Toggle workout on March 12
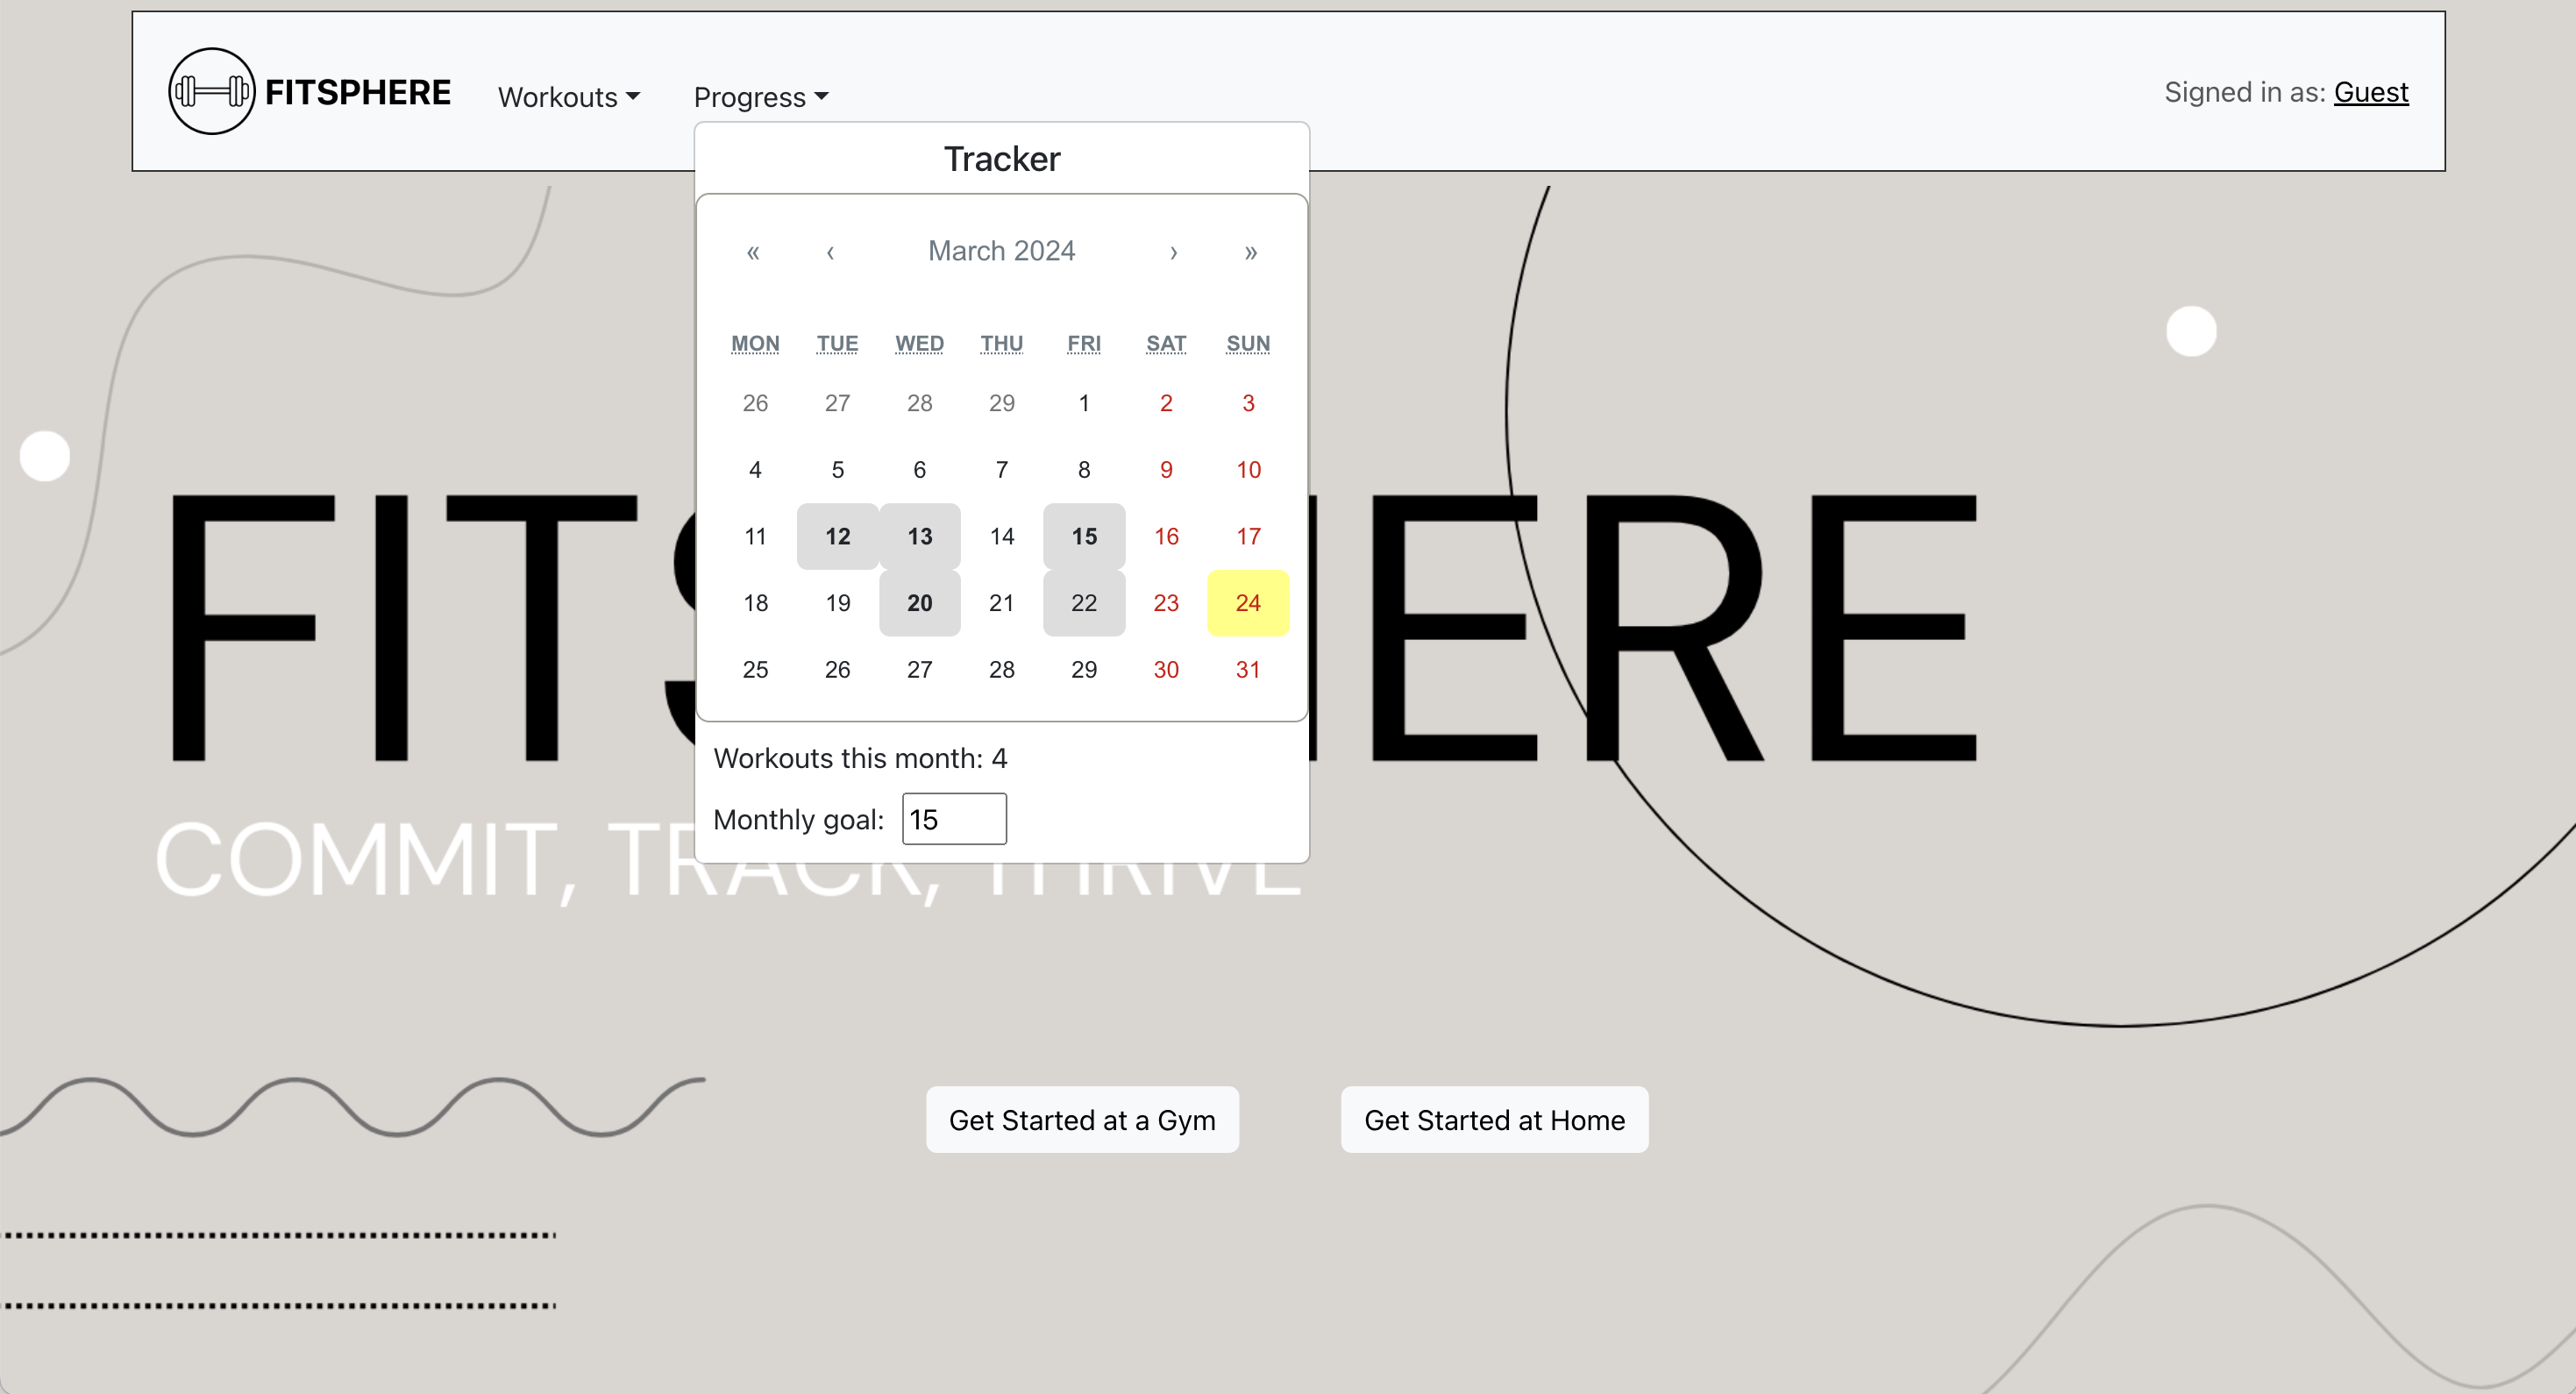 coord(837,537)
